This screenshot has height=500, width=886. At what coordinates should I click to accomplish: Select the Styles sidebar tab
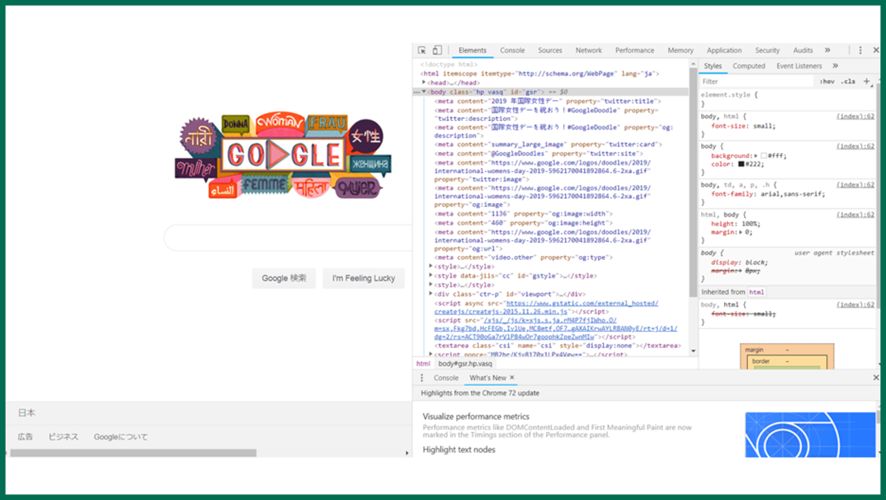[713, 66]
